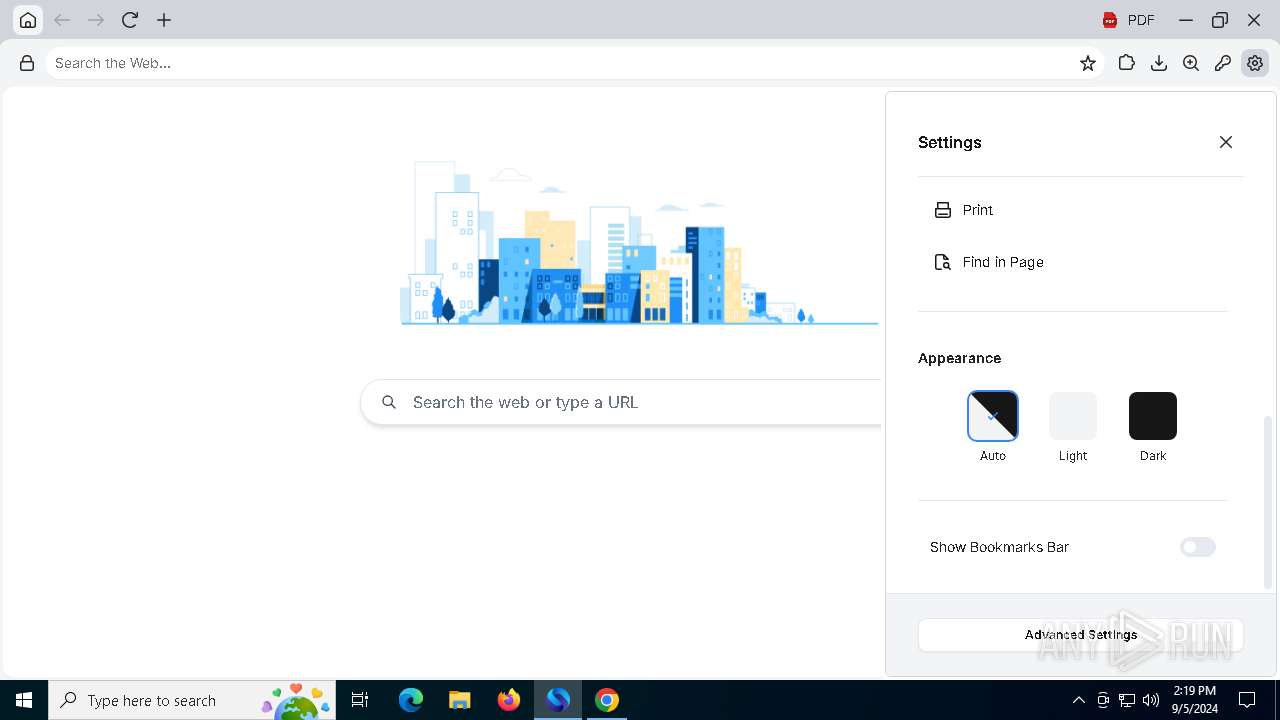Minimize the browser window
The width and height of the screenshot is (1280, 720).
1186,20
